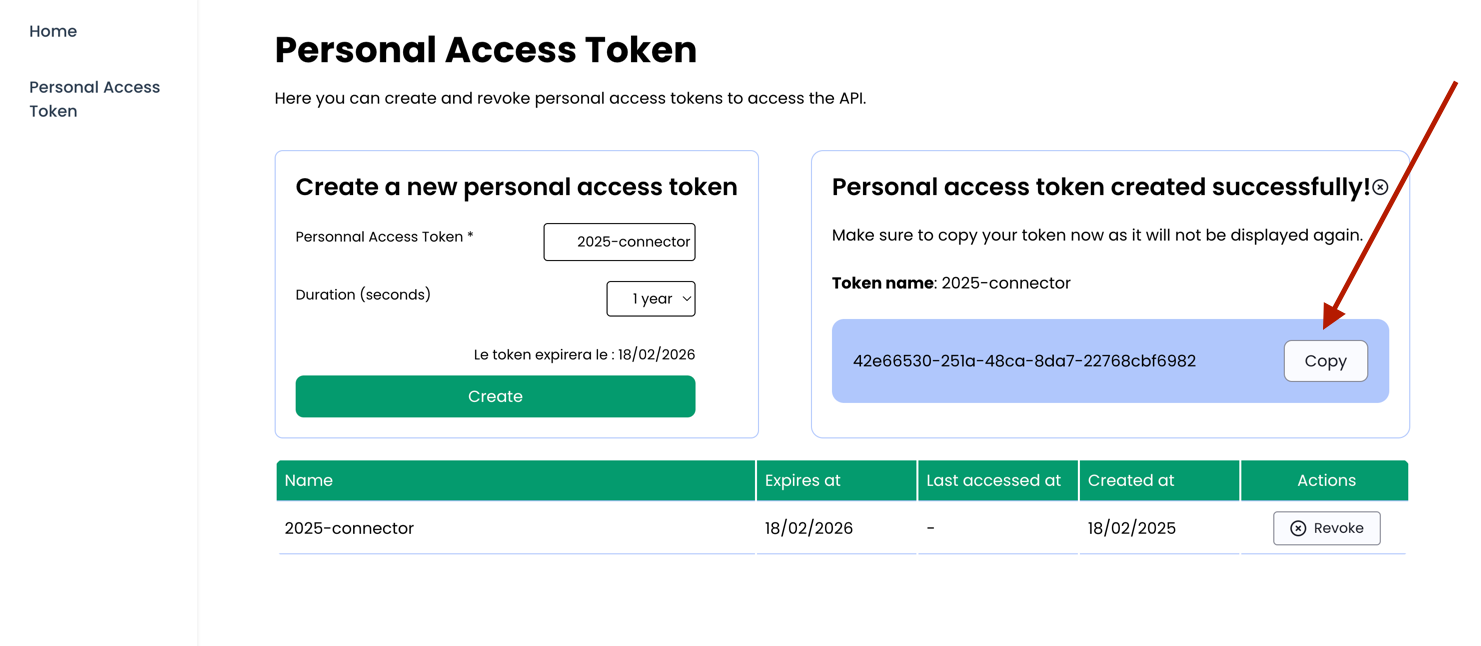Click the Personnal Access Token field label
This screenshot has width=1481, height=646.
384,237
